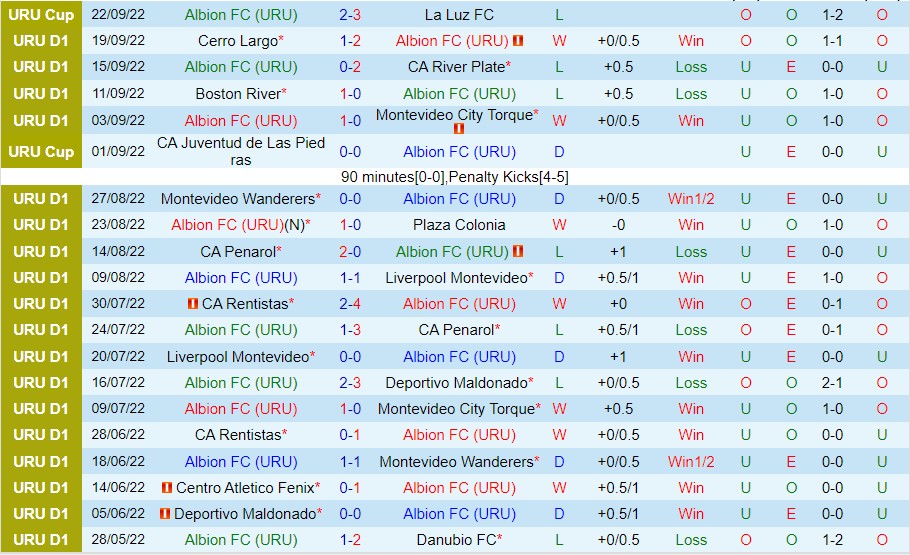Select URU D1 label dated 28/05/22
The width and height of the screenshot is (910, 555).
(x=41, y=540)
